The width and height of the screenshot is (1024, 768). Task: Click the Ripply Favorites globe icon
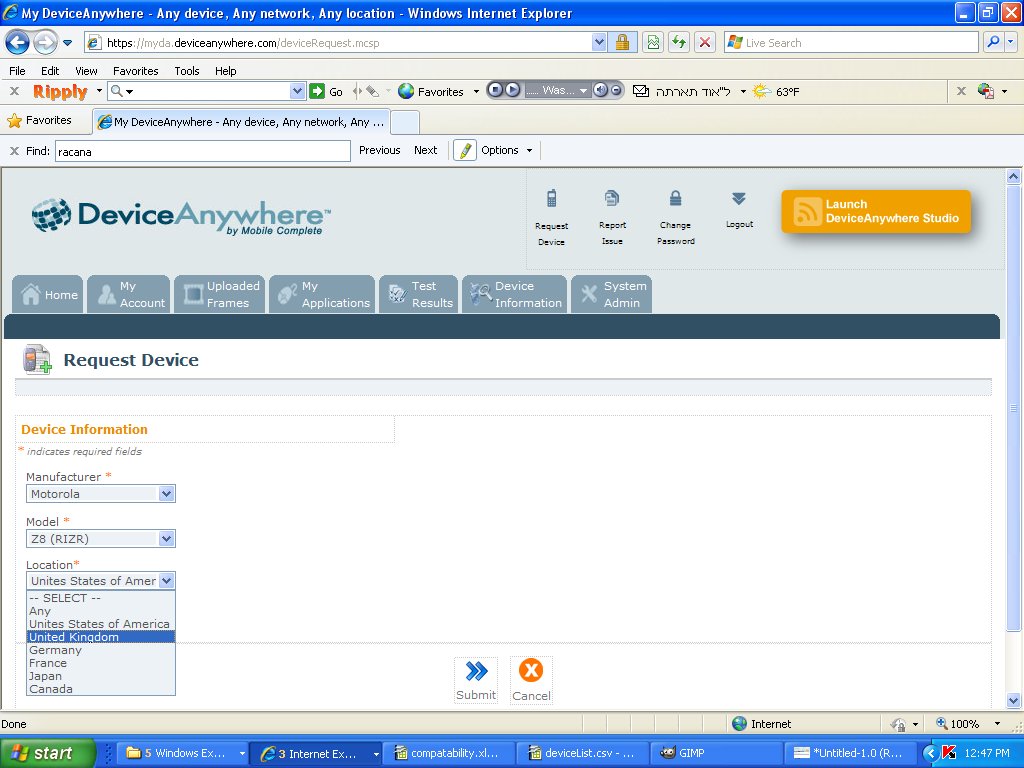(406, 91)
